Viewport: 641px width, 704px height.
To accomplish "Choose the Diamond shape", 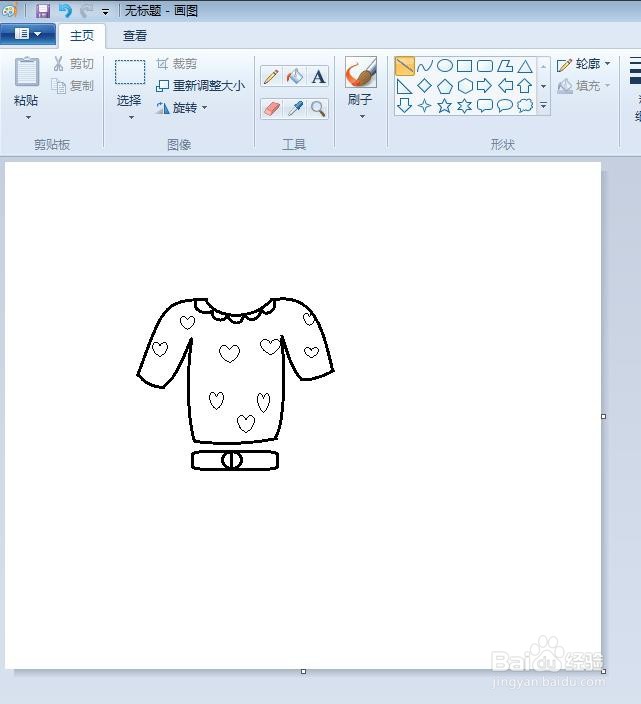I will point(424,86).
